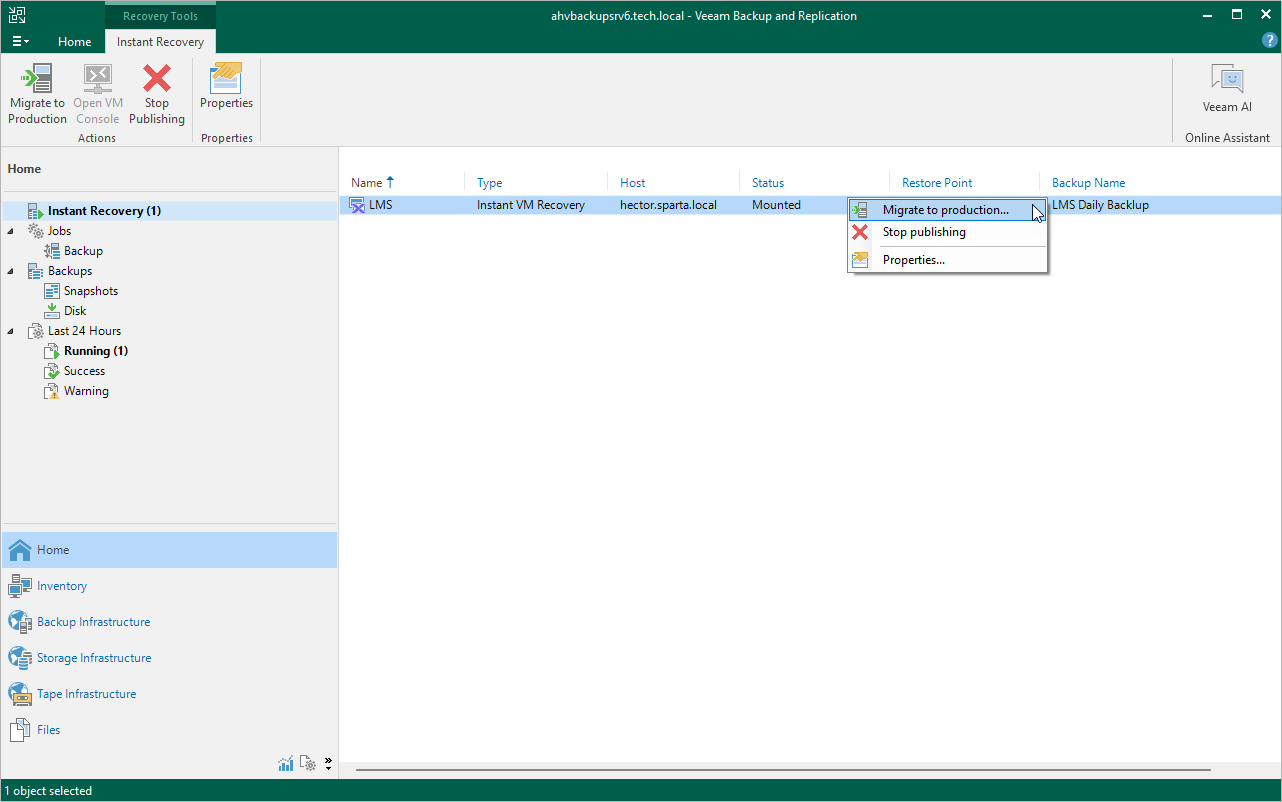Click the horizontal scrollbar below the list
1282x802 pixels.
[783, 770]
